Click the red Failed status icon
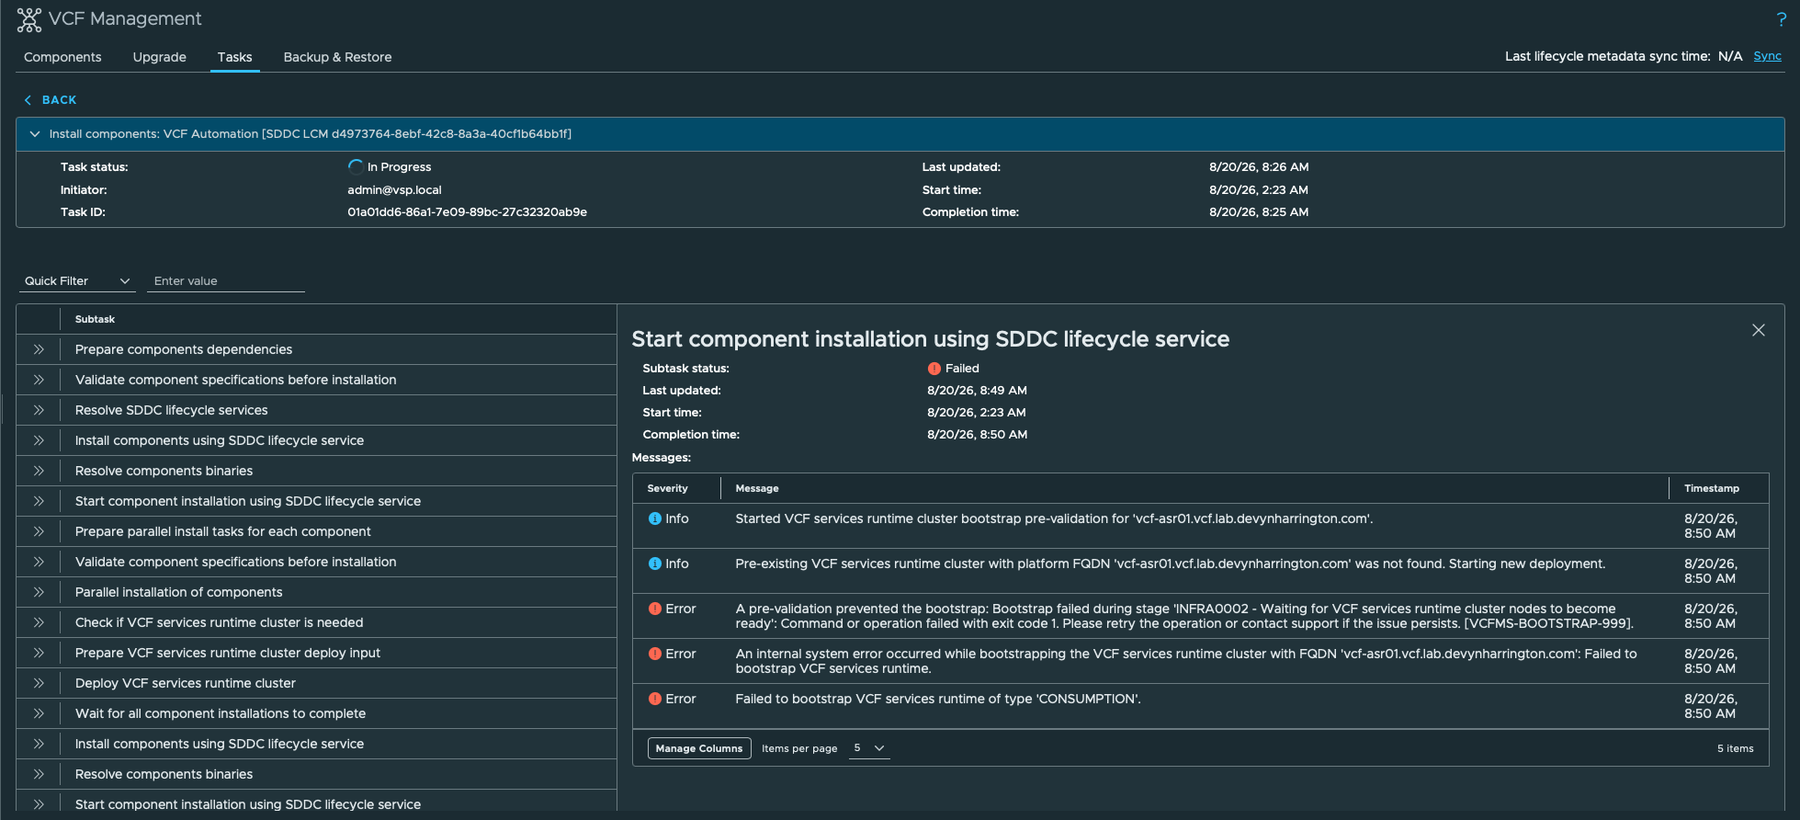 pos(934,368)
